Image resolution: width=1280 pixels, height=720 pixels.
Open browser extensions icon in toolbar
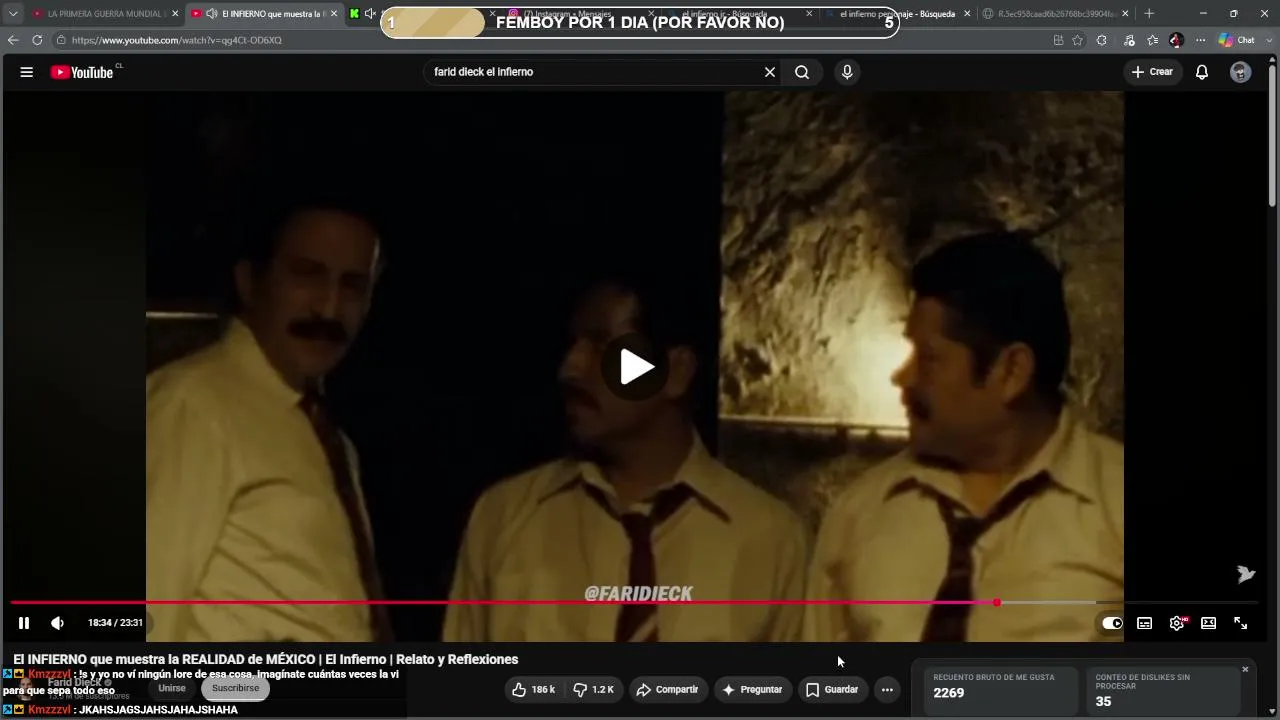tap(1102, 40)
